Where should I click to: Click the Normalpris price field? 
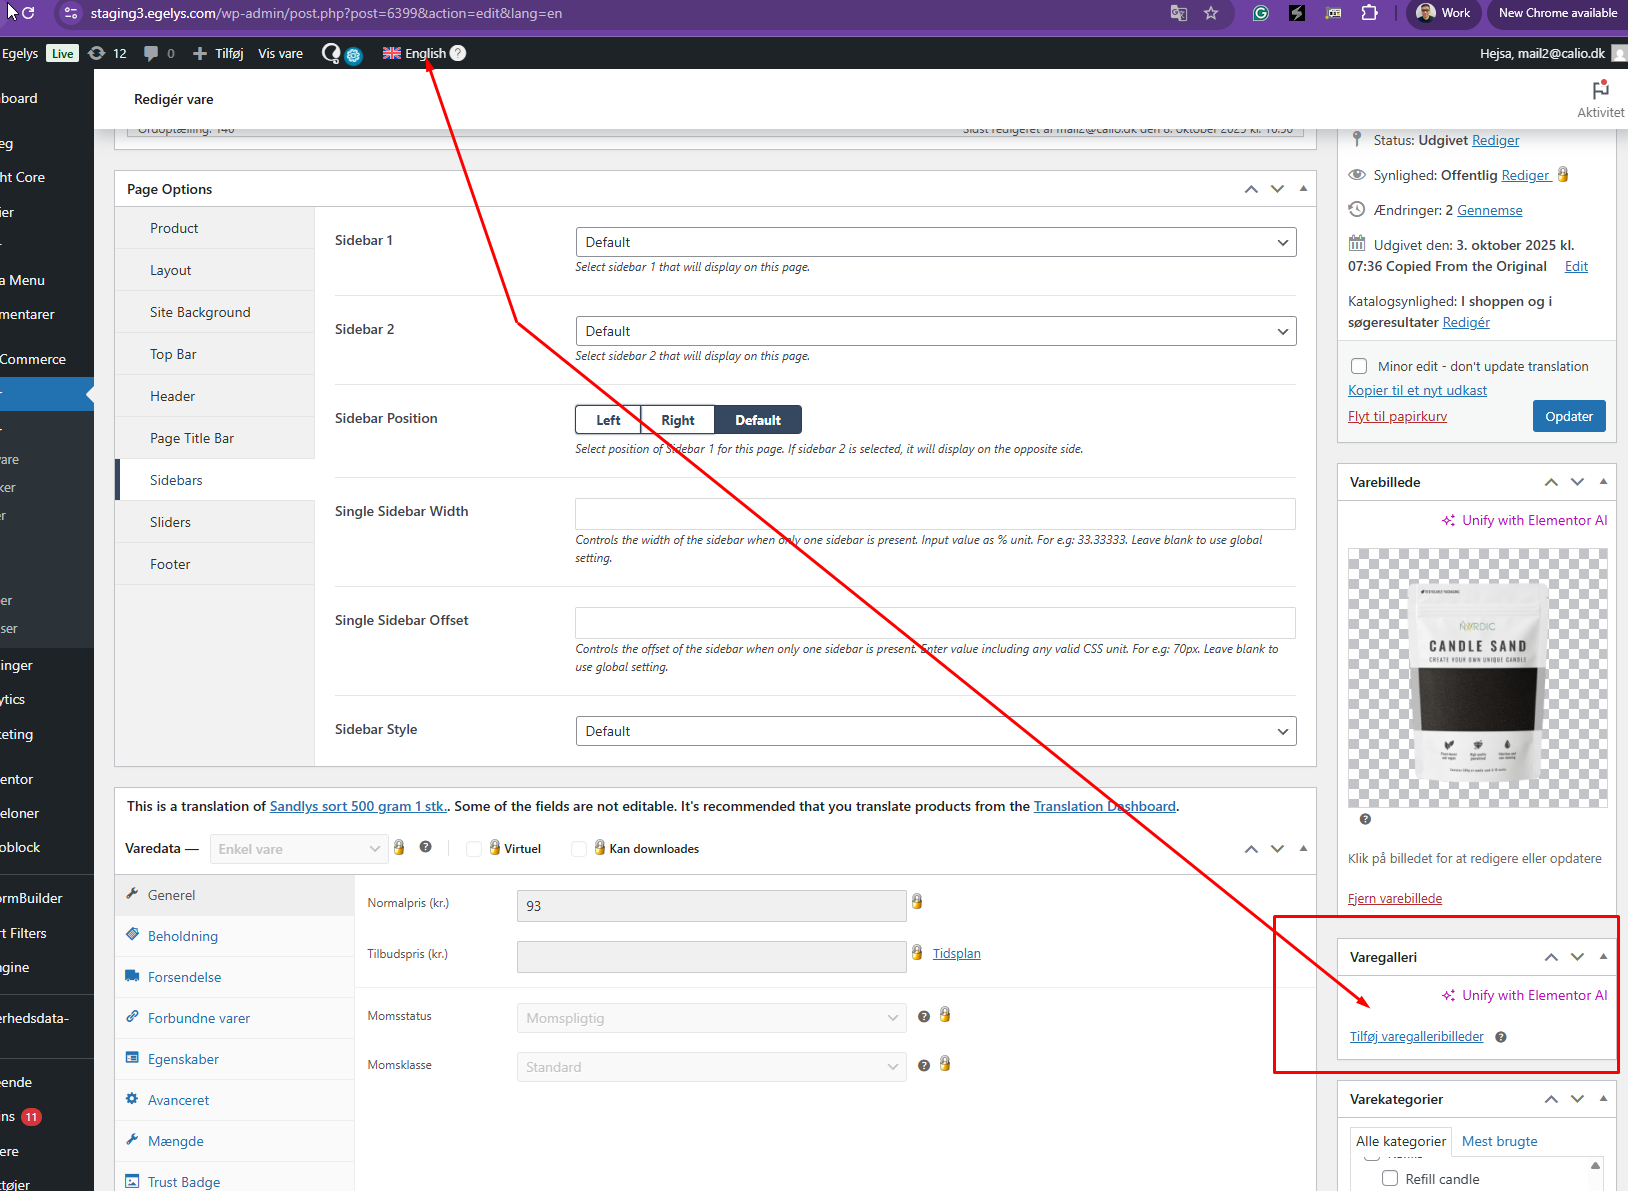click(711, 906)
